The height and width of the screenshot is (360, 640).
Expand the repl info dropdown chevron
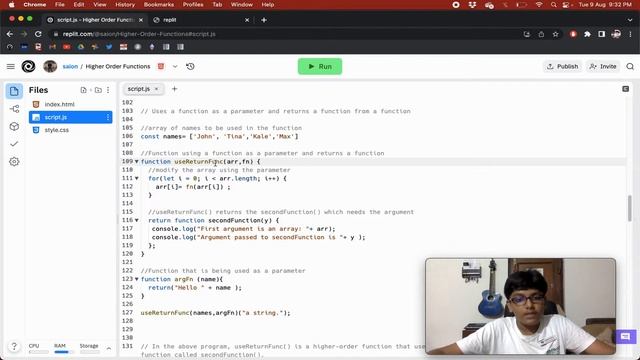175,67
